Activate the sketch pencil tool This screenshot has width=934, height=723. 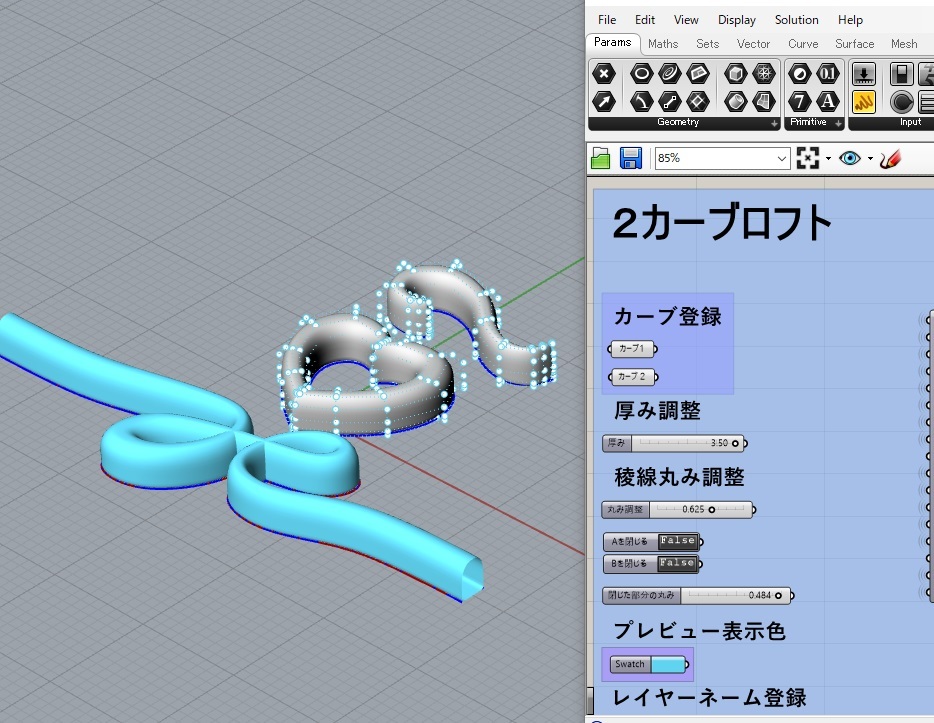pos(890,158)
